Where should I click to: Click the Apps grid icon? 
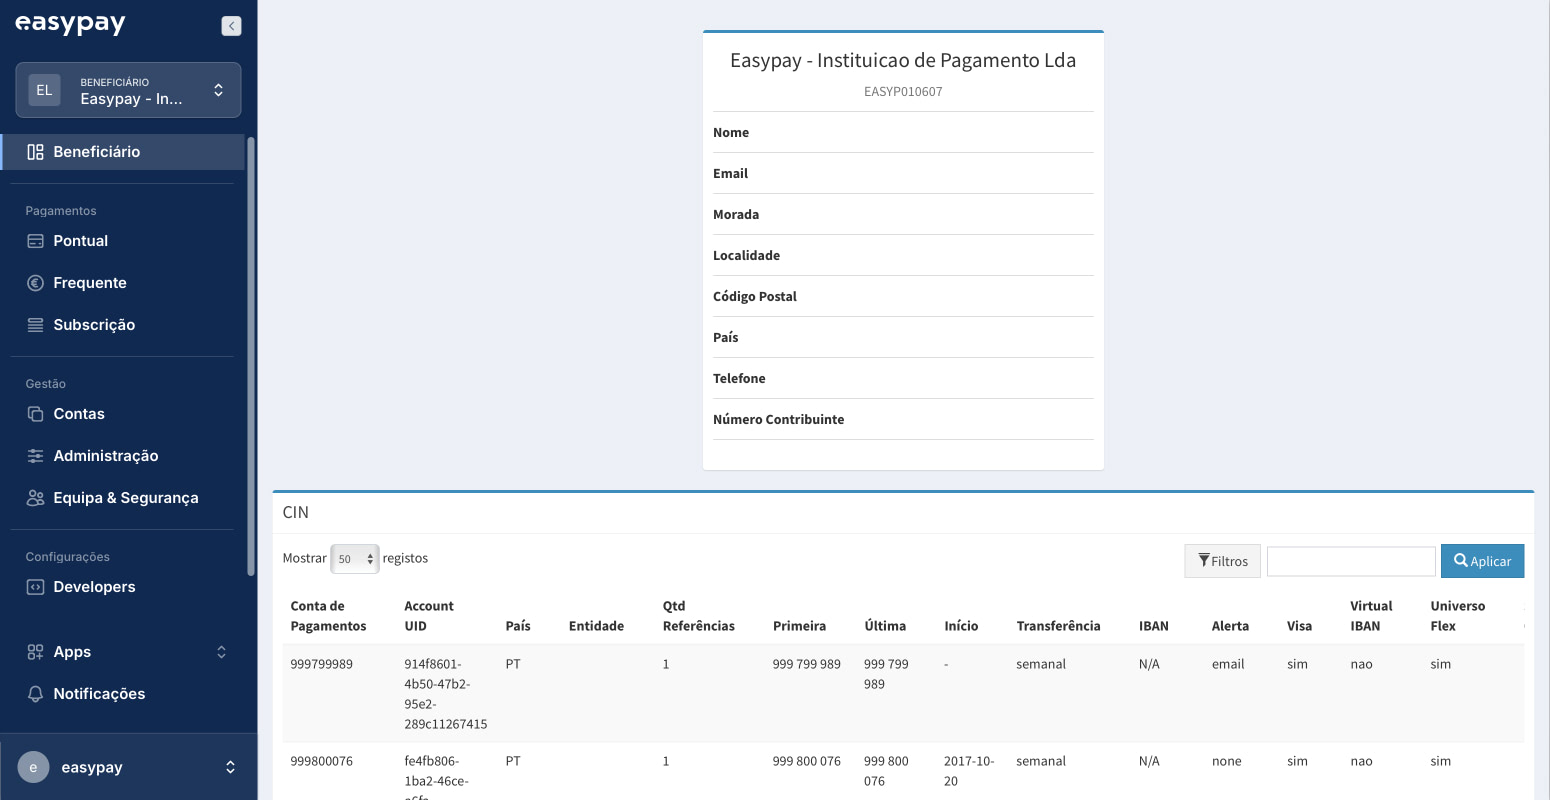click(35, 652)
